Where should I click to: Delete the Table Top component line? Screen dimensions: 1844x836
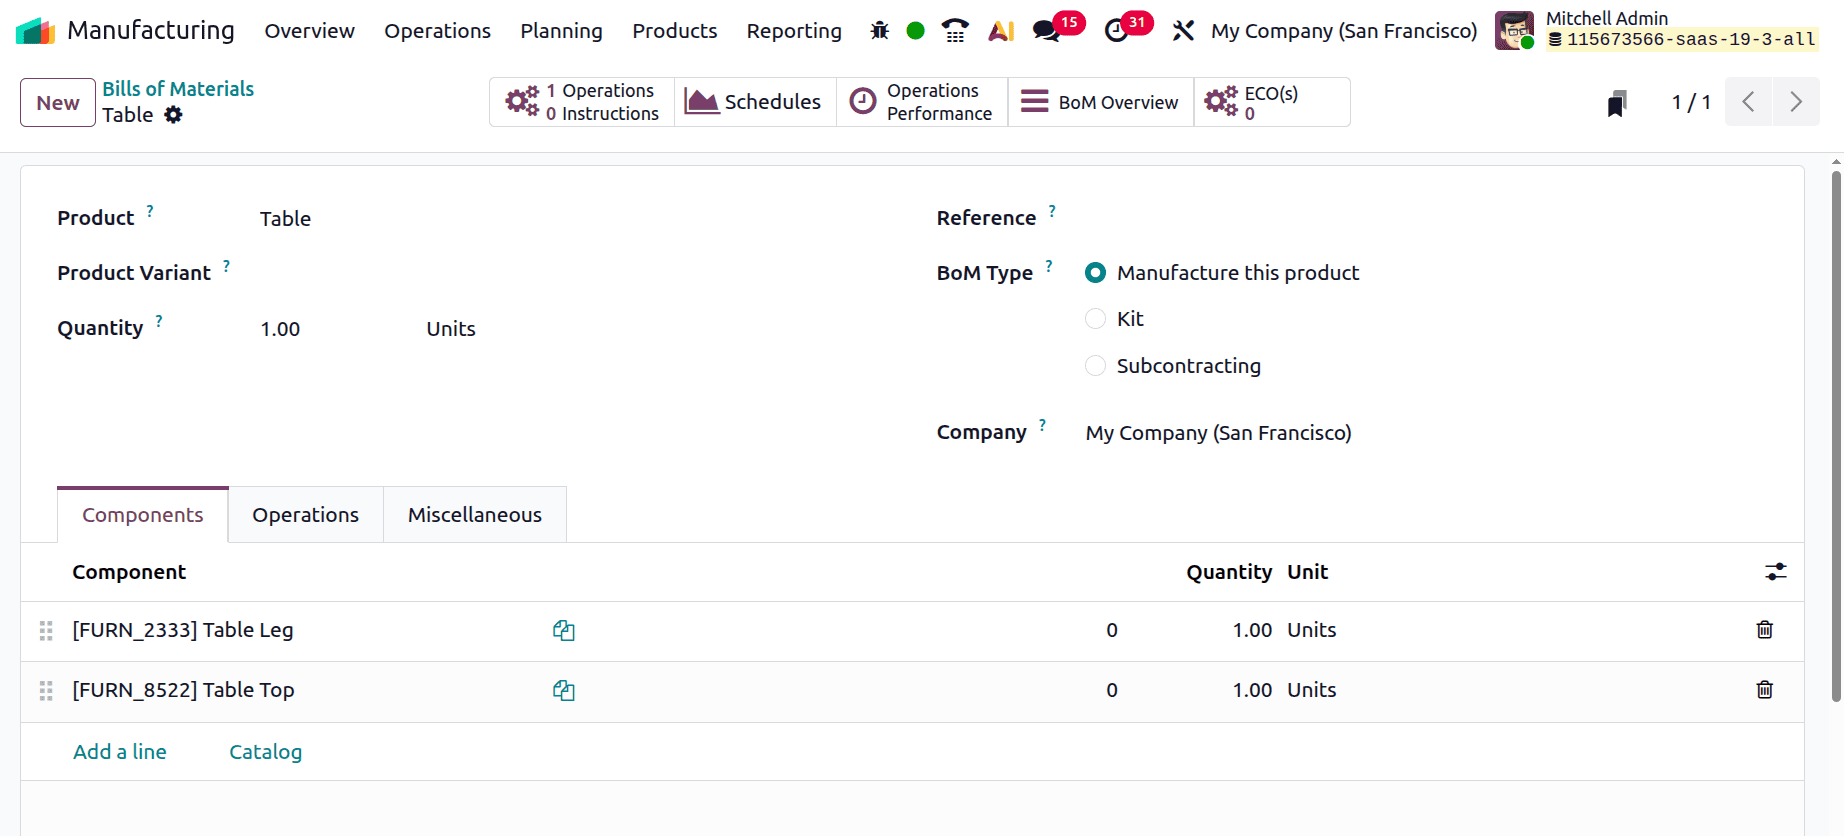coord(1765,690)
